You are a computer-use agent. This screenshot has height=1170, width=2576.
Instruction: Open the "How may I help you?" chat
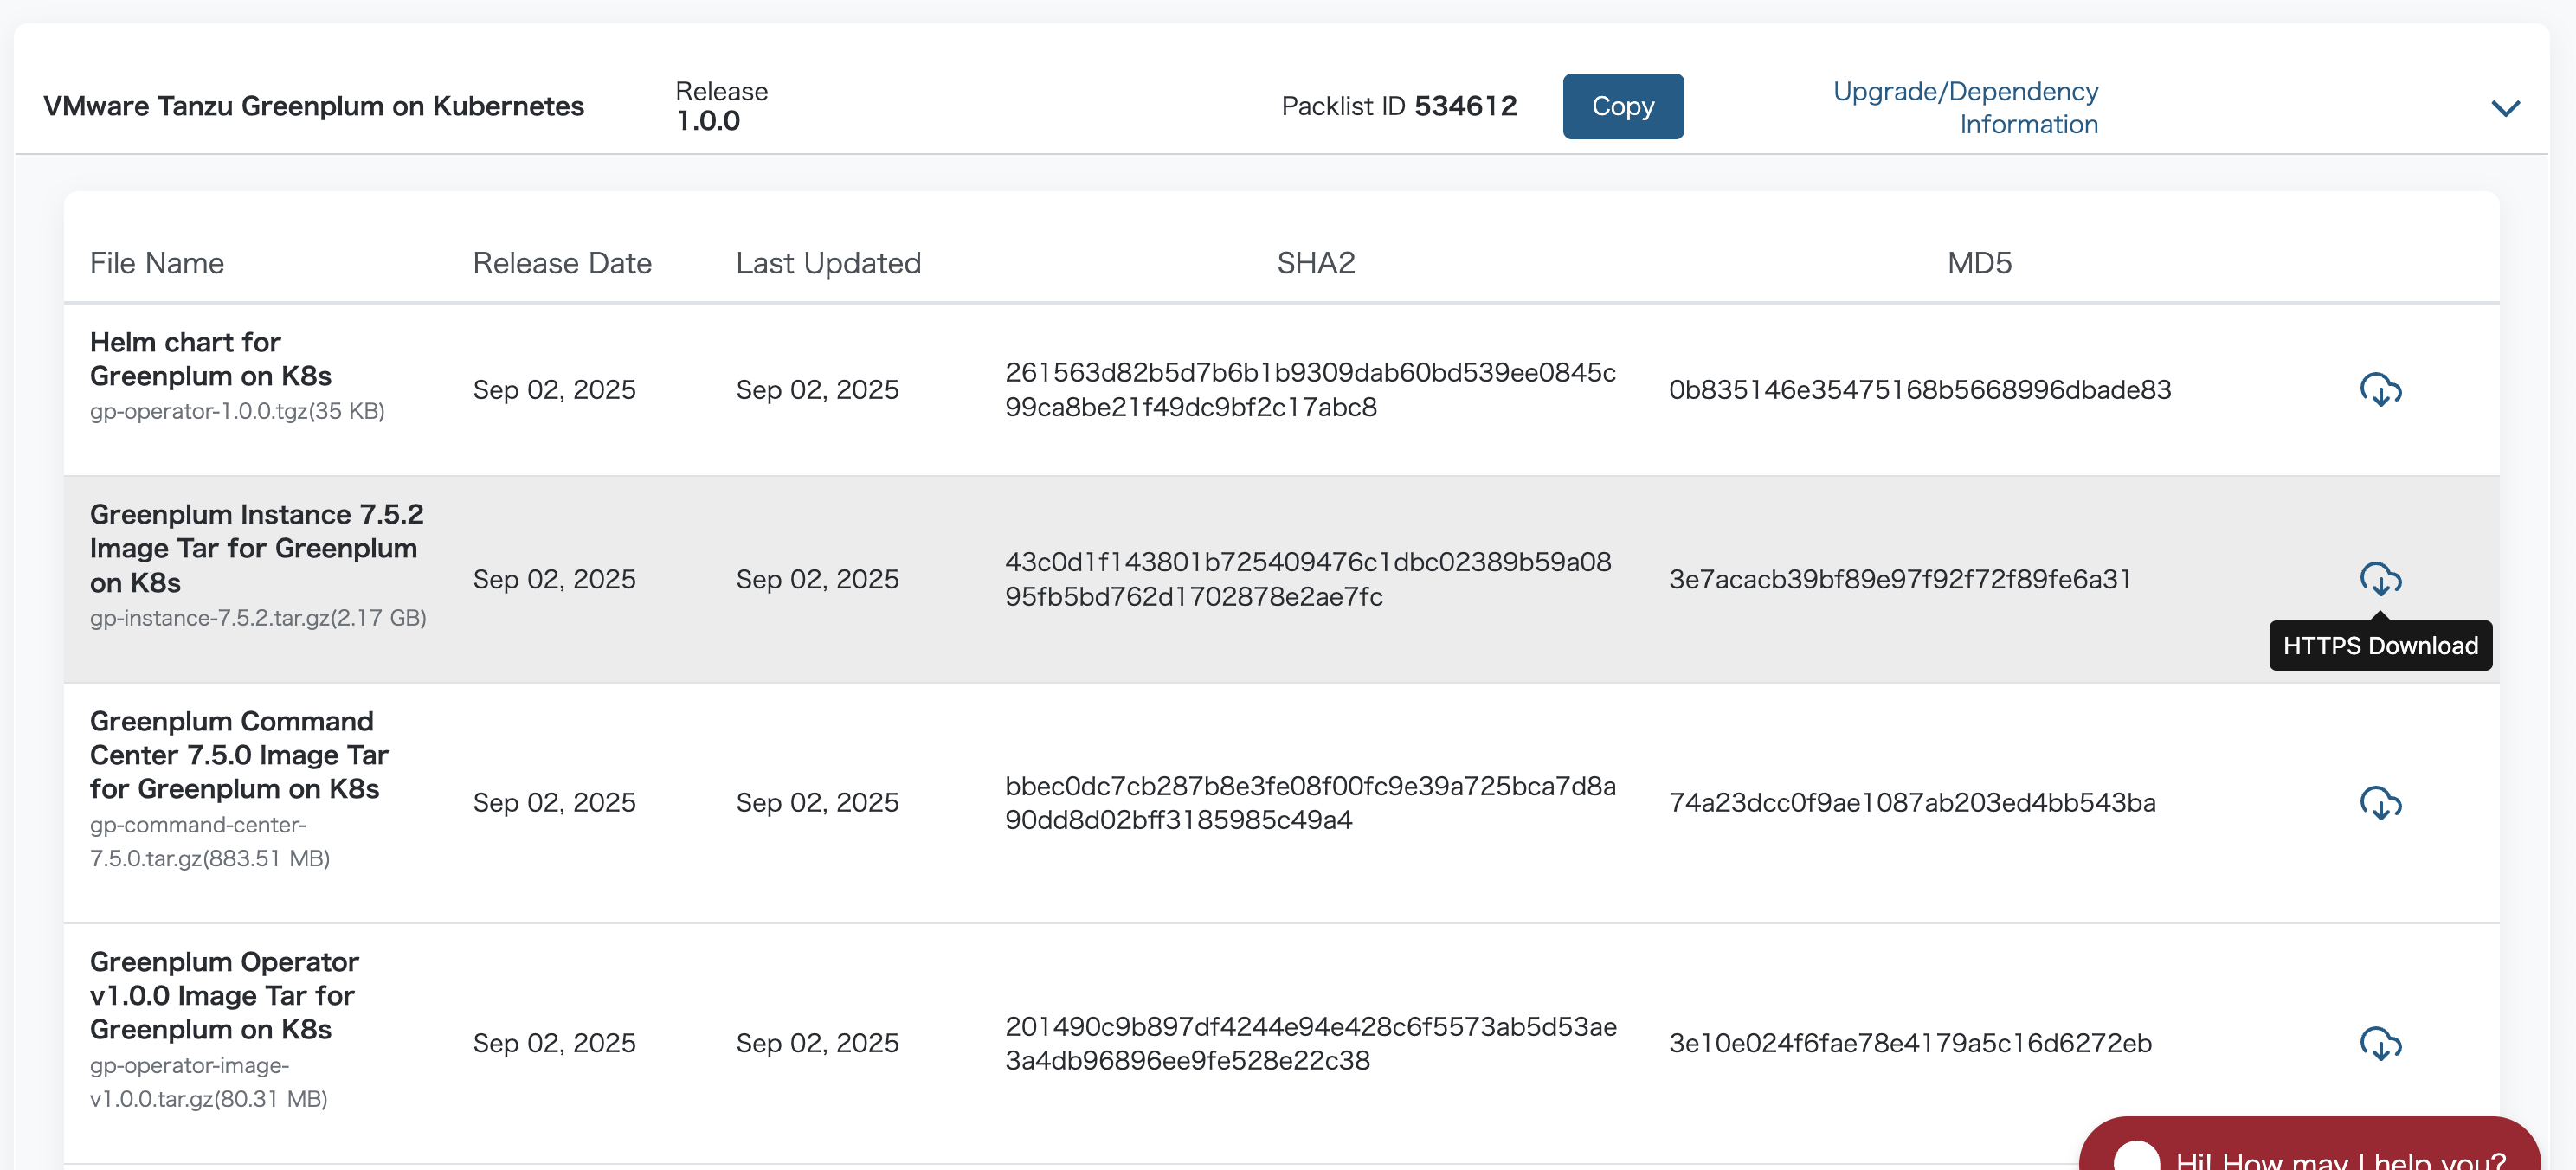coord(2340,1158)
